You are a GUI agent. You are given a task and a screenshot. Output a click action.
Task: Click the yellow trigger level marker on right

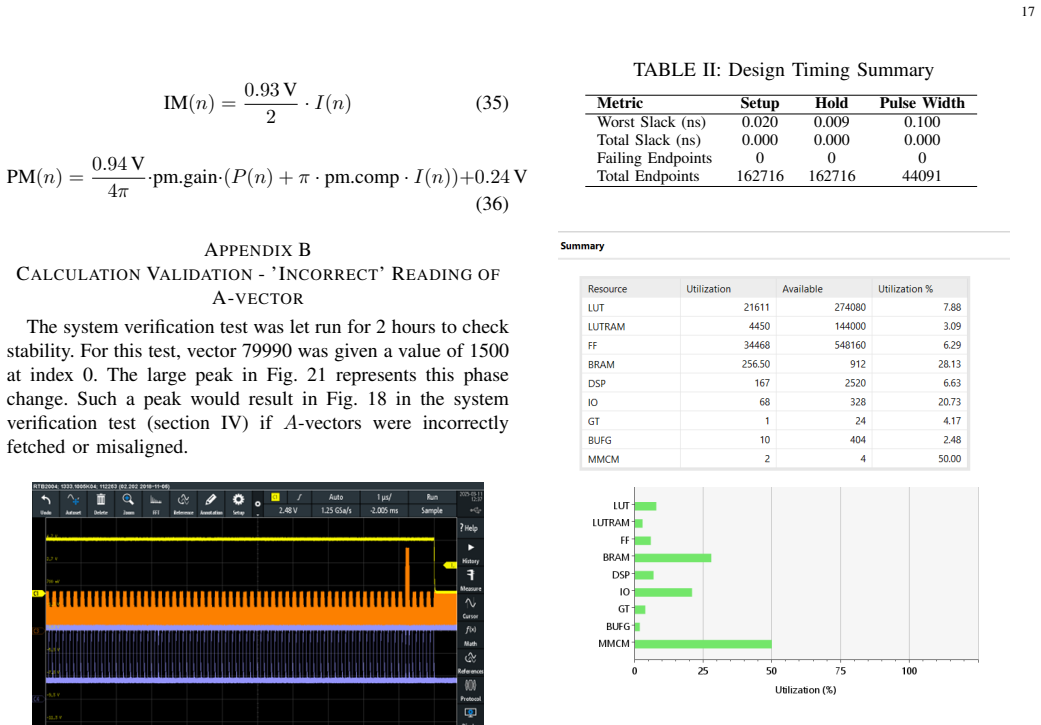point(451,565)
